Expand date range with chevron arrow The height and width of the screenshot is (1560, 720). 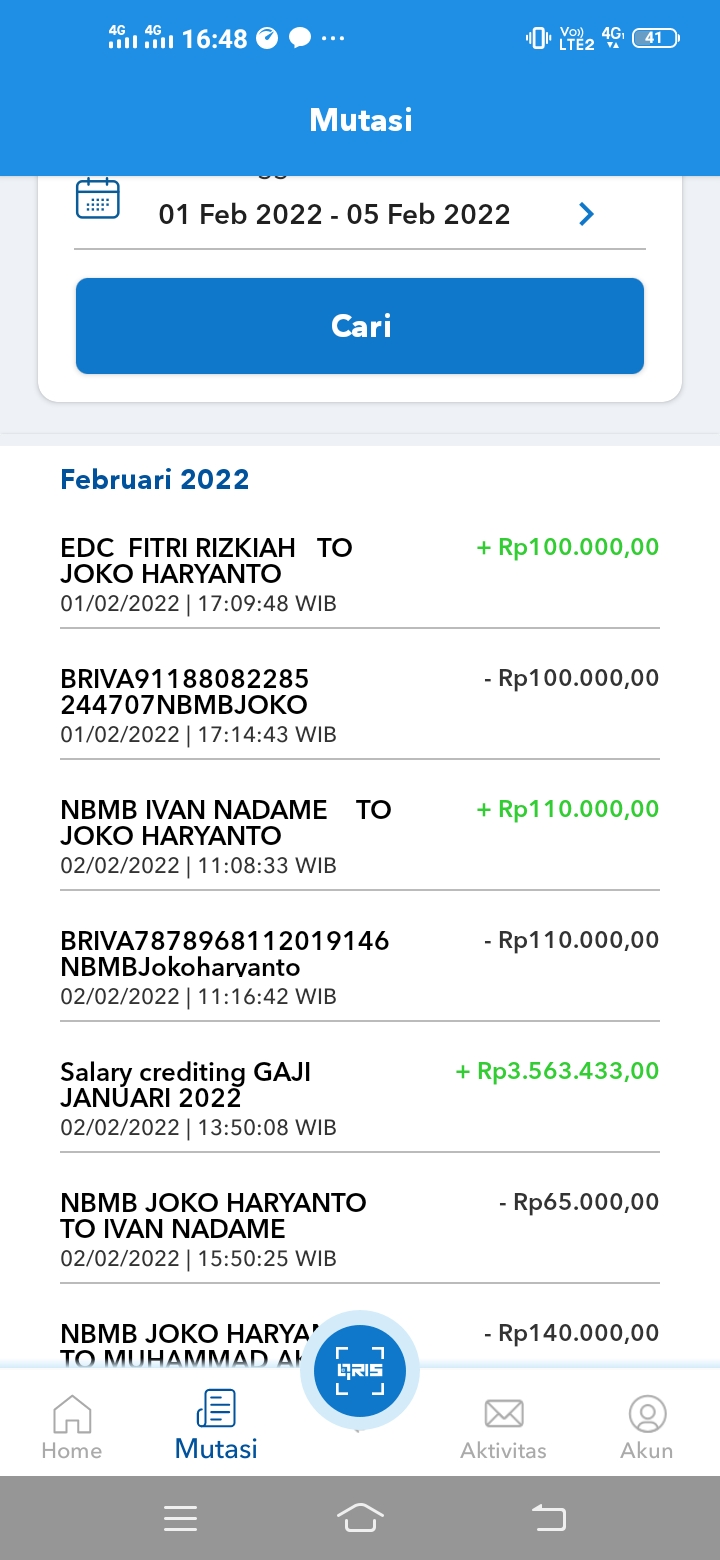point(587,214)
